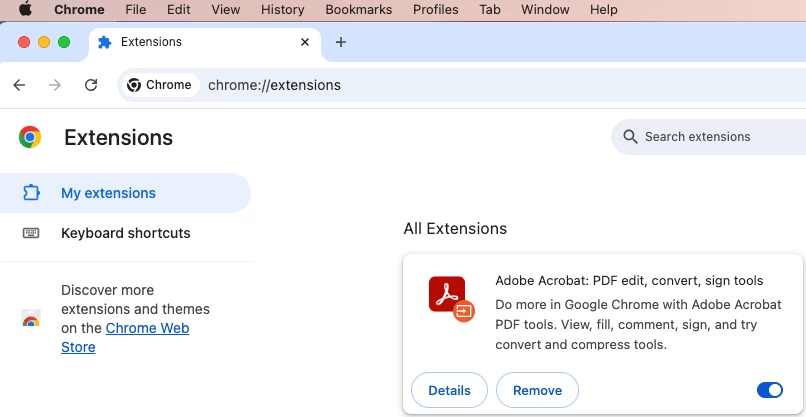Click the search magnifier icon
806x417 pixels.
coord(630,137)
